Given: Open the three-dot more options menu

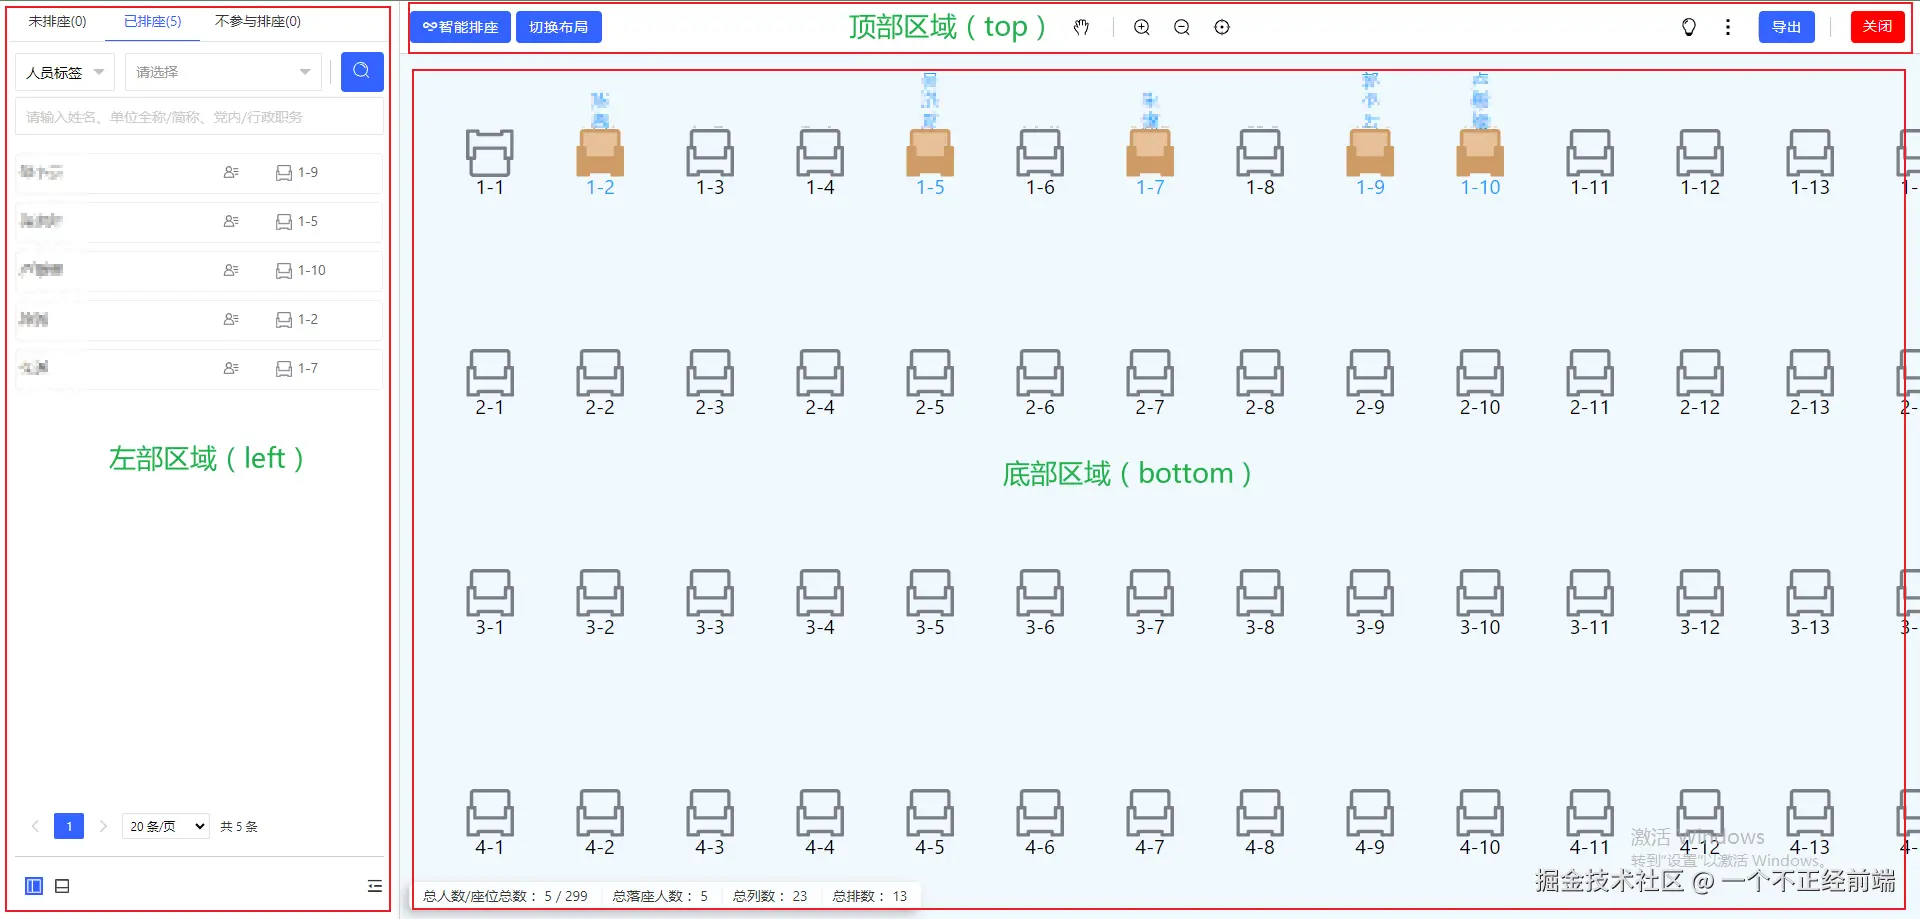Looking at the screenshot, I should click(1728, 27).
